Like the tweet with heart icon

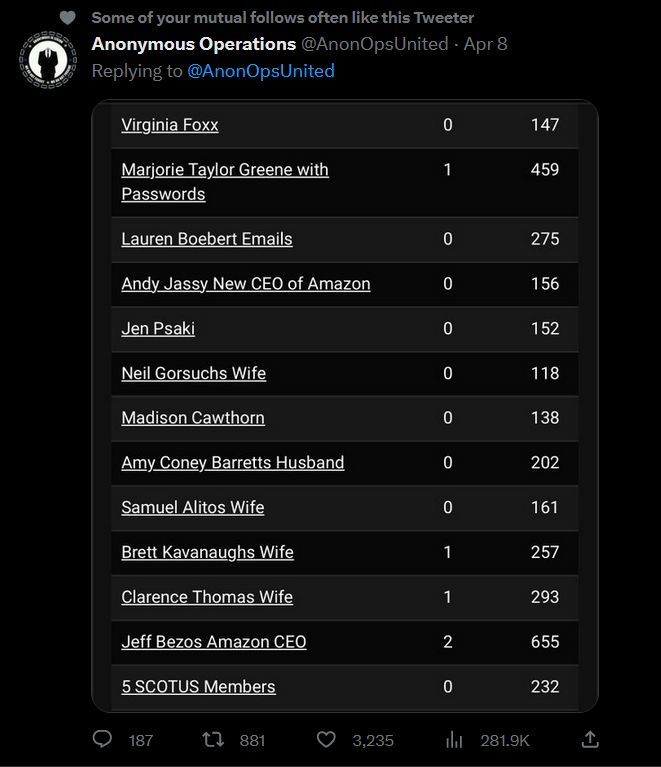point(326,739)
